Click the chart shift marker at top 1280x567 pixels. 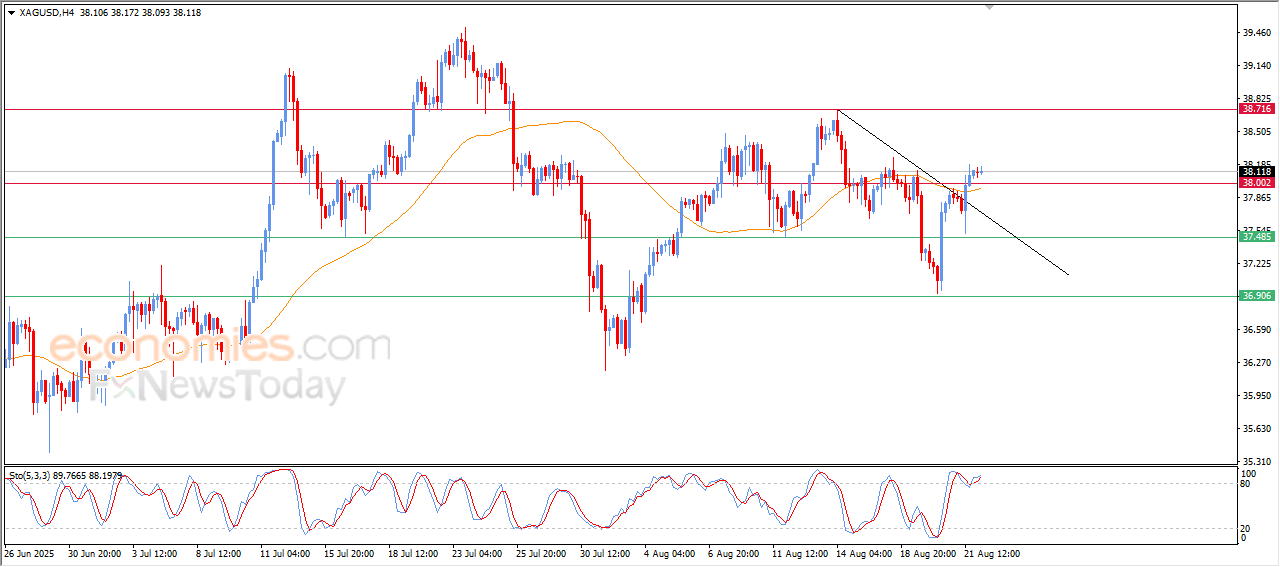(990, 7)
